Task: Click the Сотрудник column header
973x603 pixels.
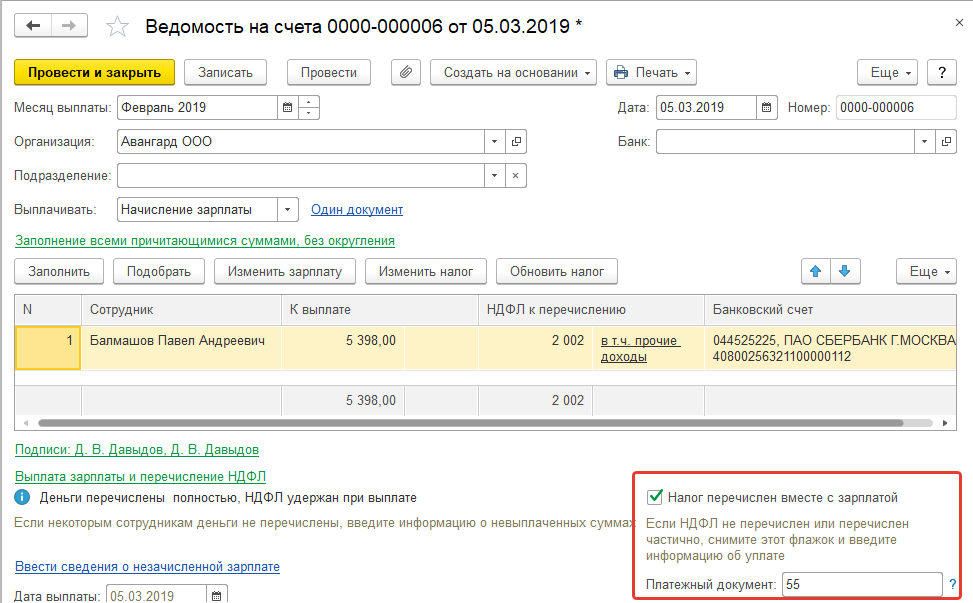Action: pyautogui.click(x=181, y=310)
